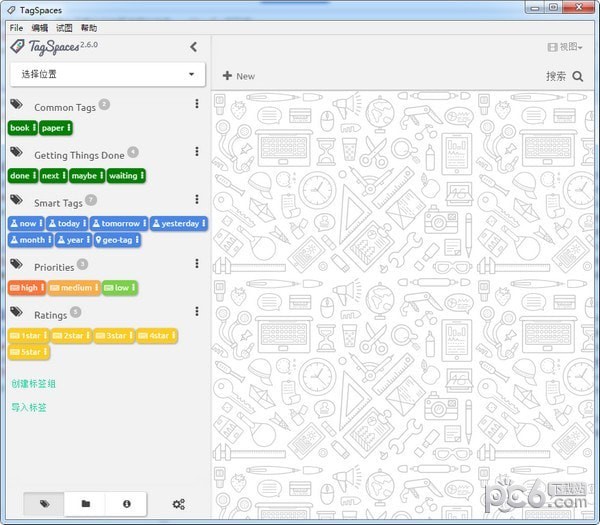Open the folder locations tab
This screenshot has height=525, width=600.
[85, 505]
